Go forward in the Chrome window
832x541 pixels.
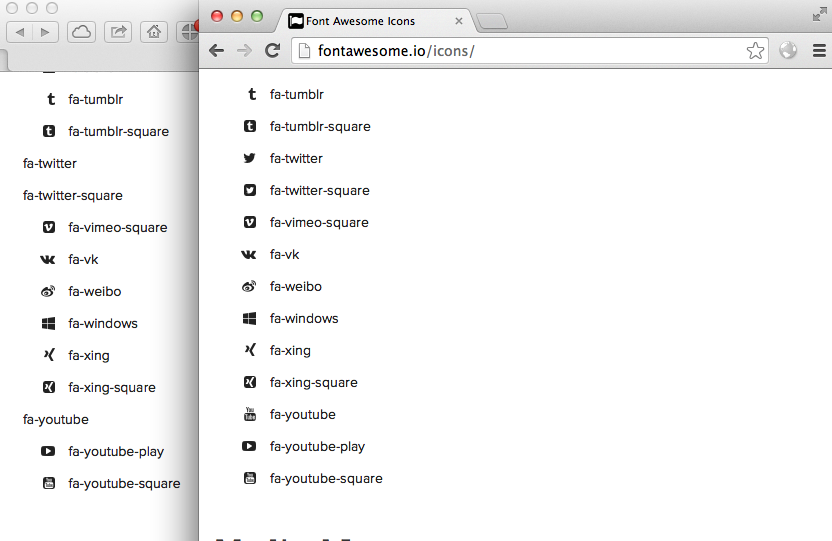coord(244,51)
